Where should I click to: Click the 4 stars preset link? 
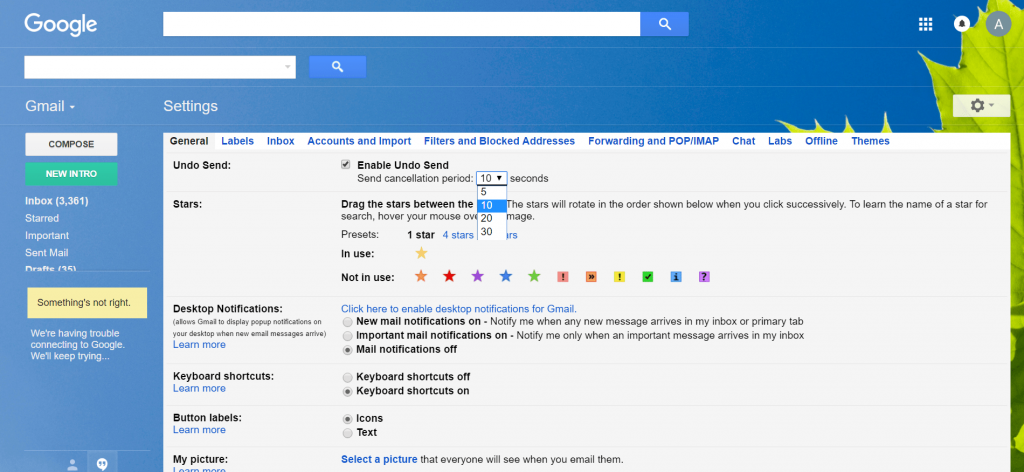pyautogui.click(x=458, y=235)
